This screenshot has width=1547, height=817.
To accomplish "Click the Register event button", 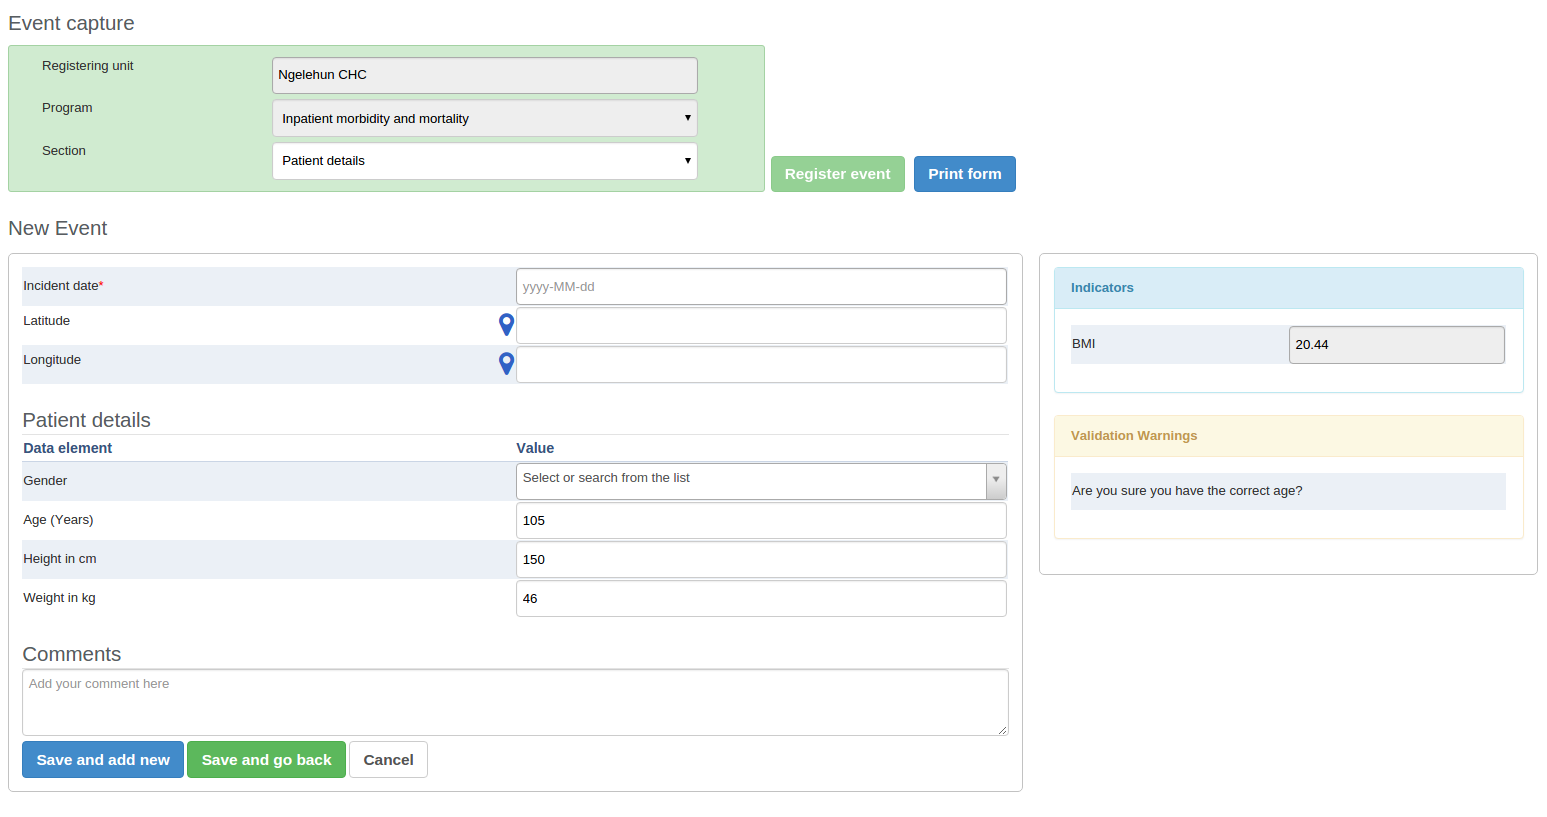I will pyautogui.click(x=837, y=174).
